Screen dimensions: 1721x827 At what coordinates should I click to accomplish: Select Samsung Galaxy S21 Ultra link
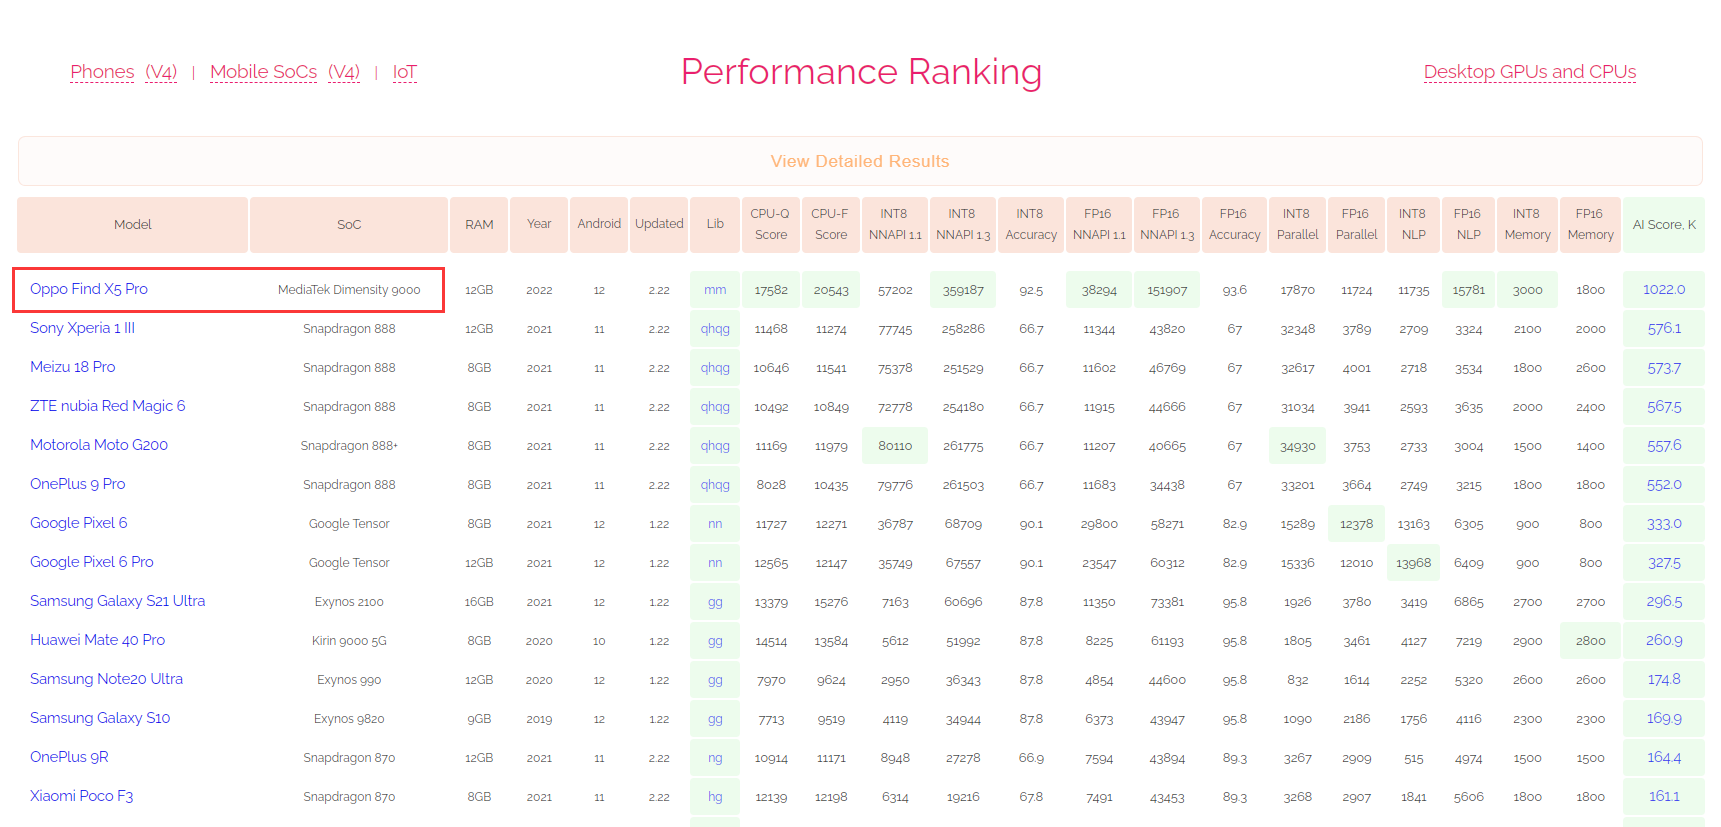pyautogui.click(x=117, y=601)
